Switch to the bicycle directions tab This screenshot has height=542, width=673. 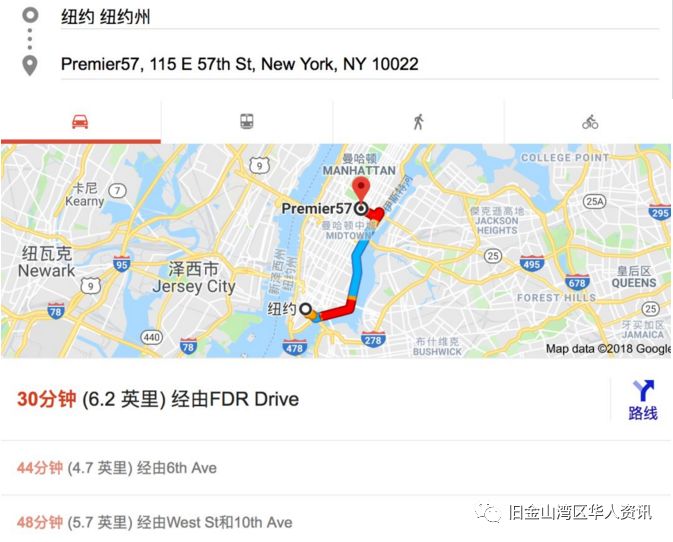(590, 122)
